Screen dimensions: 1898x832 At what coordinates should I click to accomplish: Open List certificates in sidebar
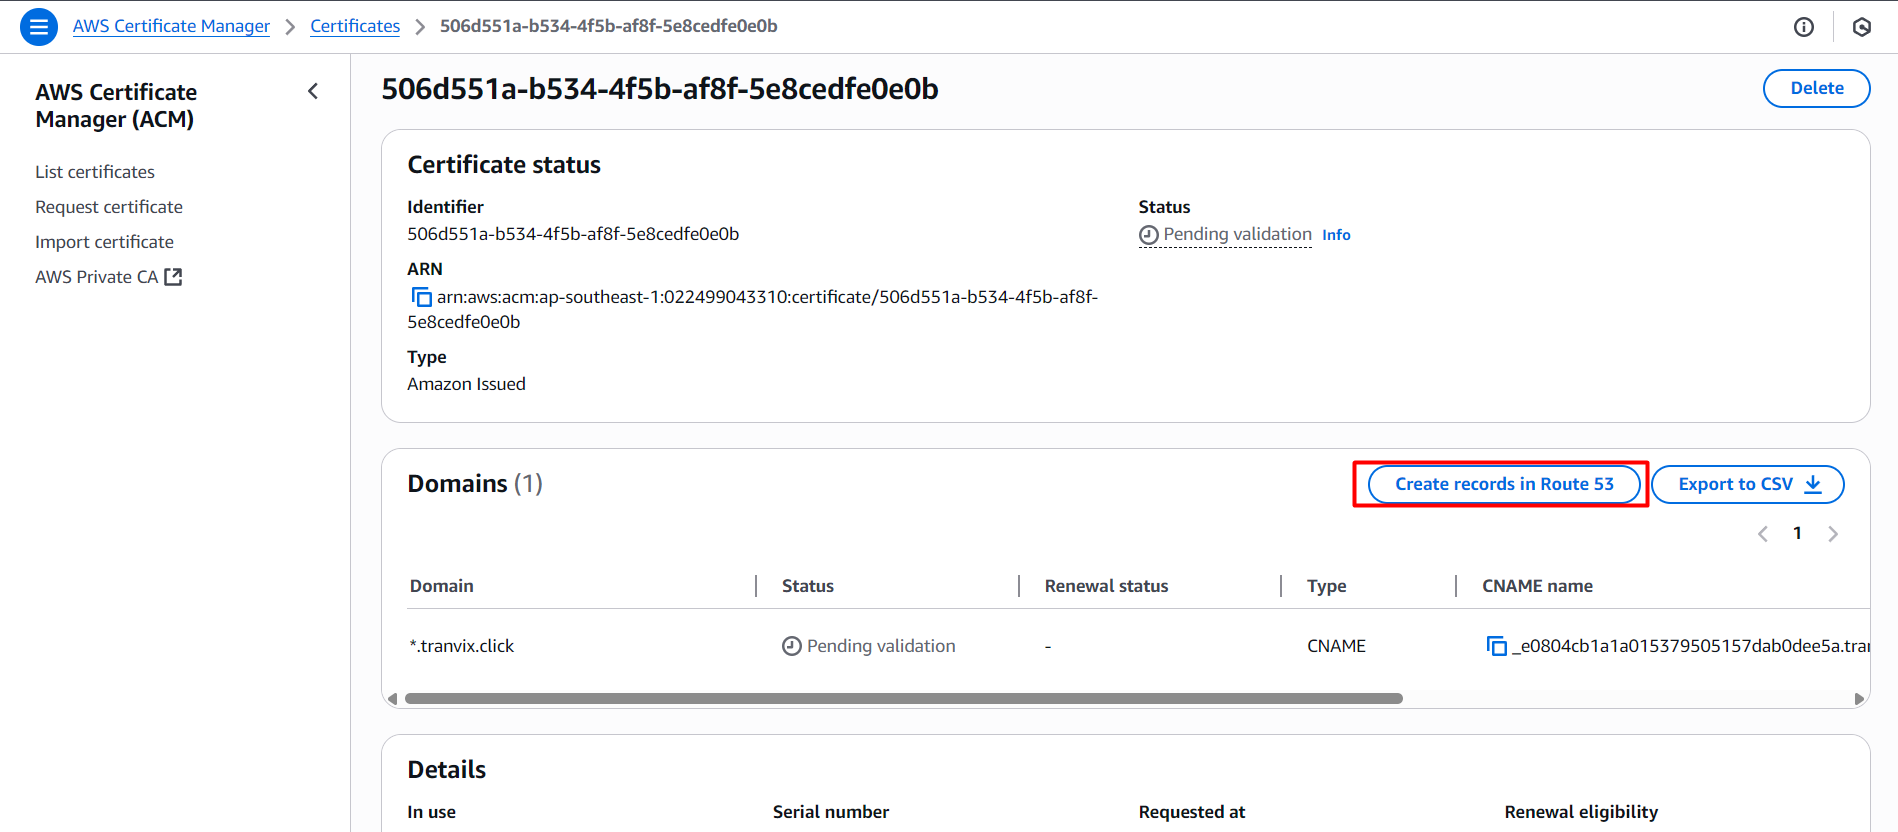tap(95, 172)
